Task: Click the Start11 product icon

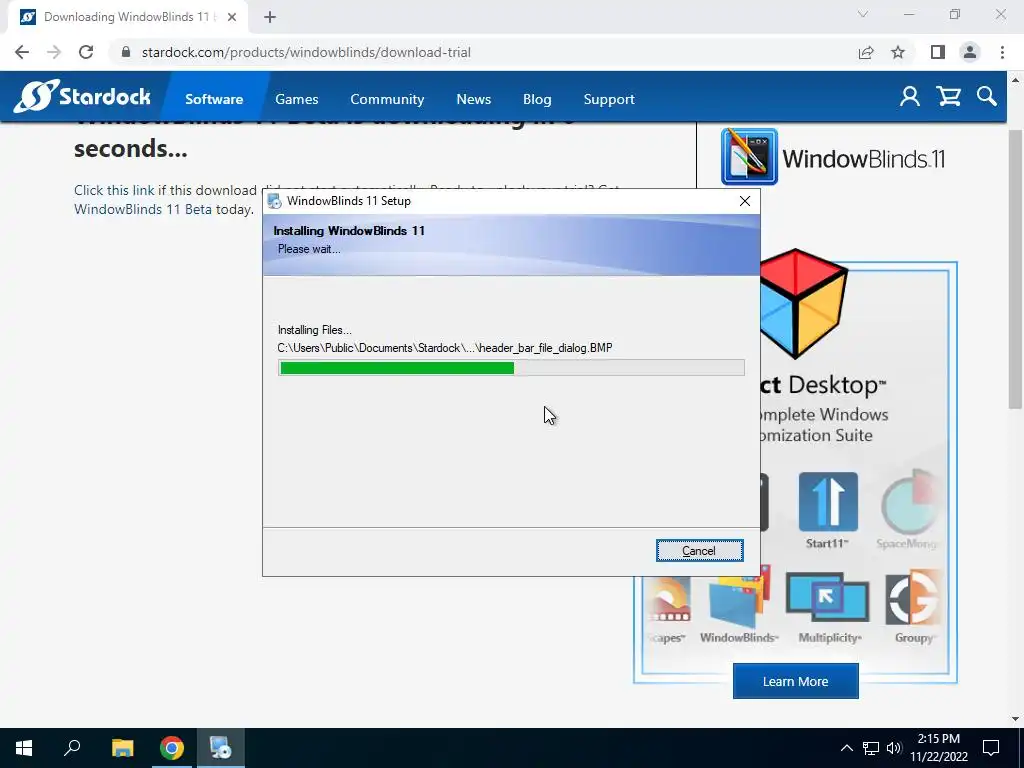Action: coord(828,502)
